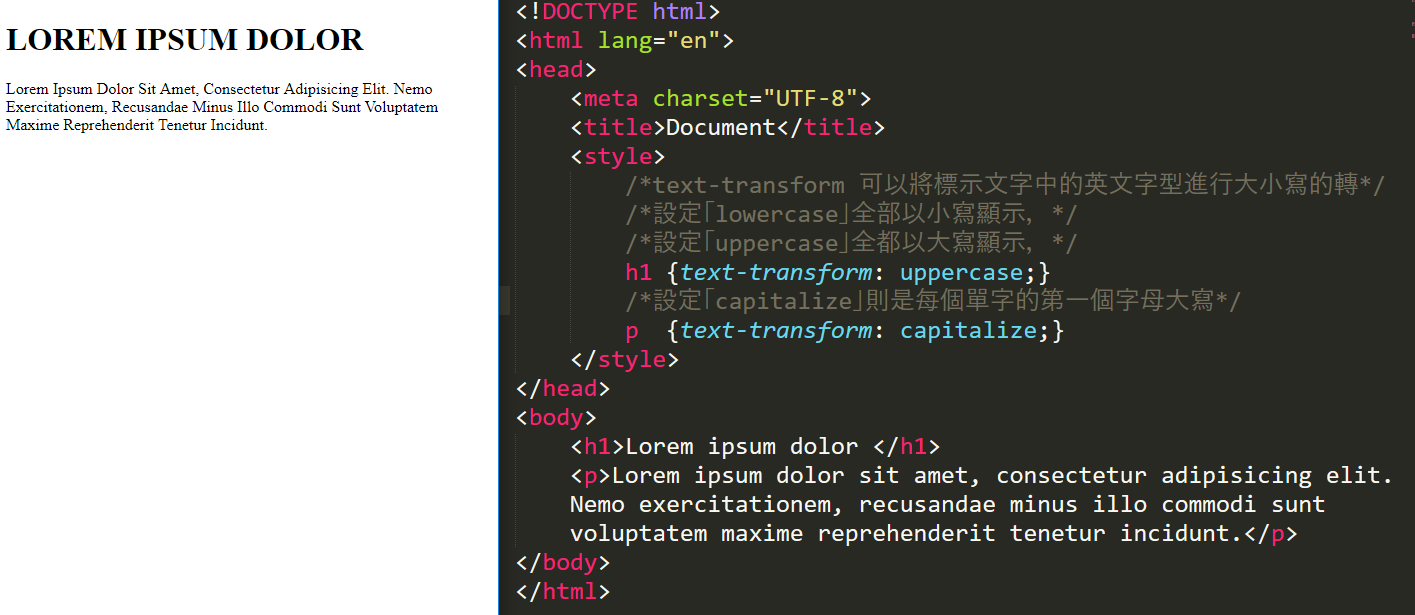1415x615 pixels.
Task: Click the h1 selector in the CSS
Action: point(639,273)
